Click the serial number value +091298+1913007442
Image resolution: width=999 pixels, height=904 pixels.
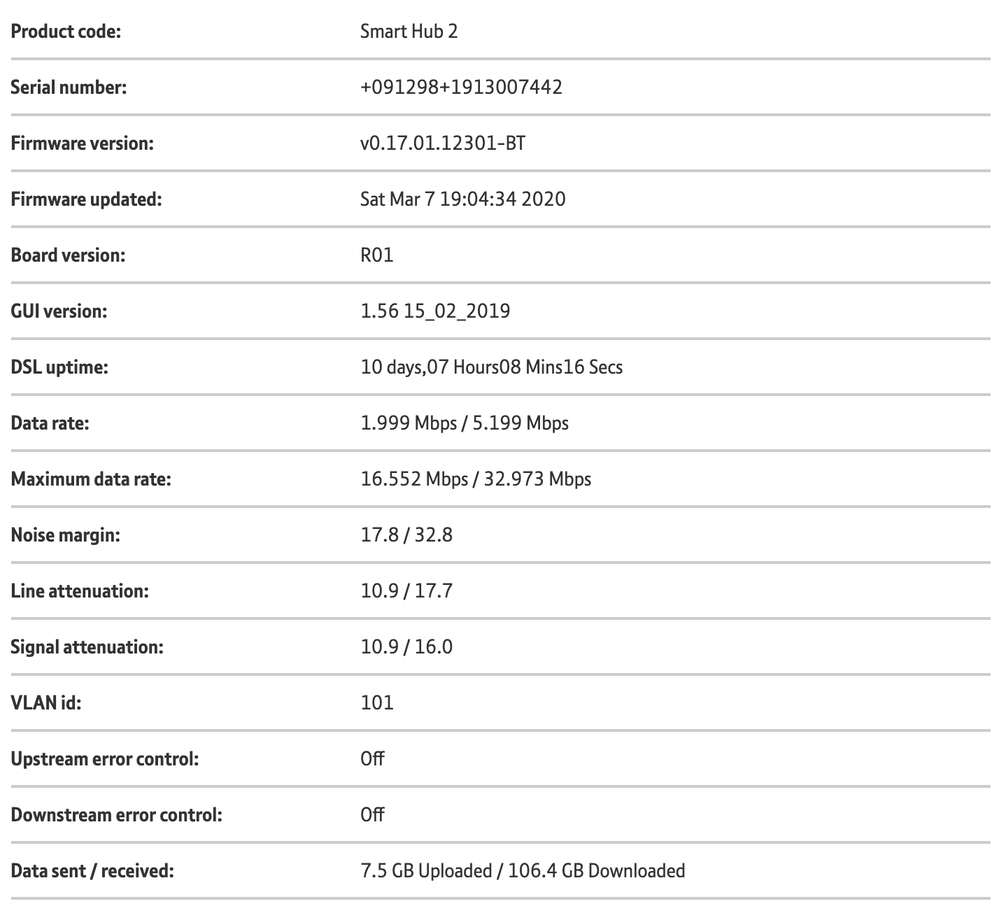click(x=460, y=87)
